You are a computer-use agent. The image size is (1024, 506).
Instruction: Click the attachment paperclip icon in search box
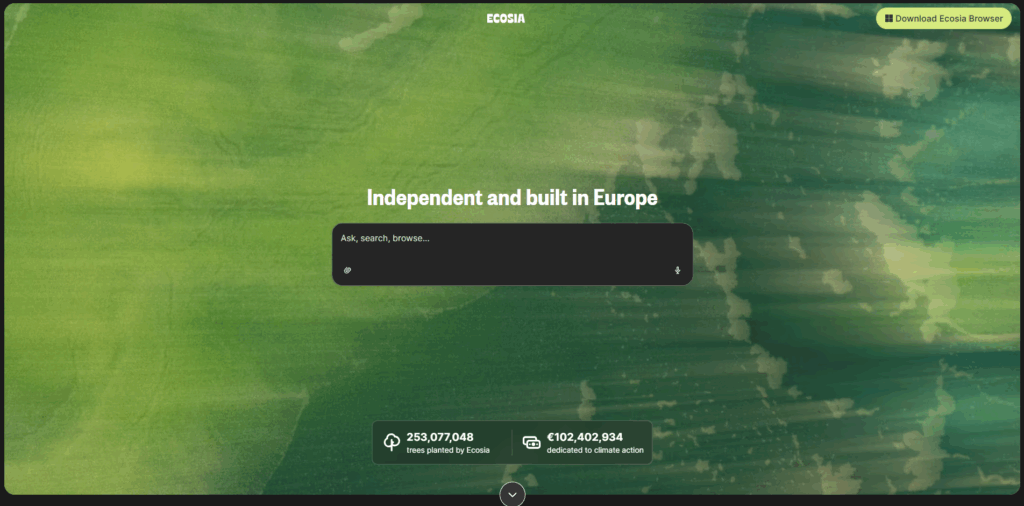[347, 270]
